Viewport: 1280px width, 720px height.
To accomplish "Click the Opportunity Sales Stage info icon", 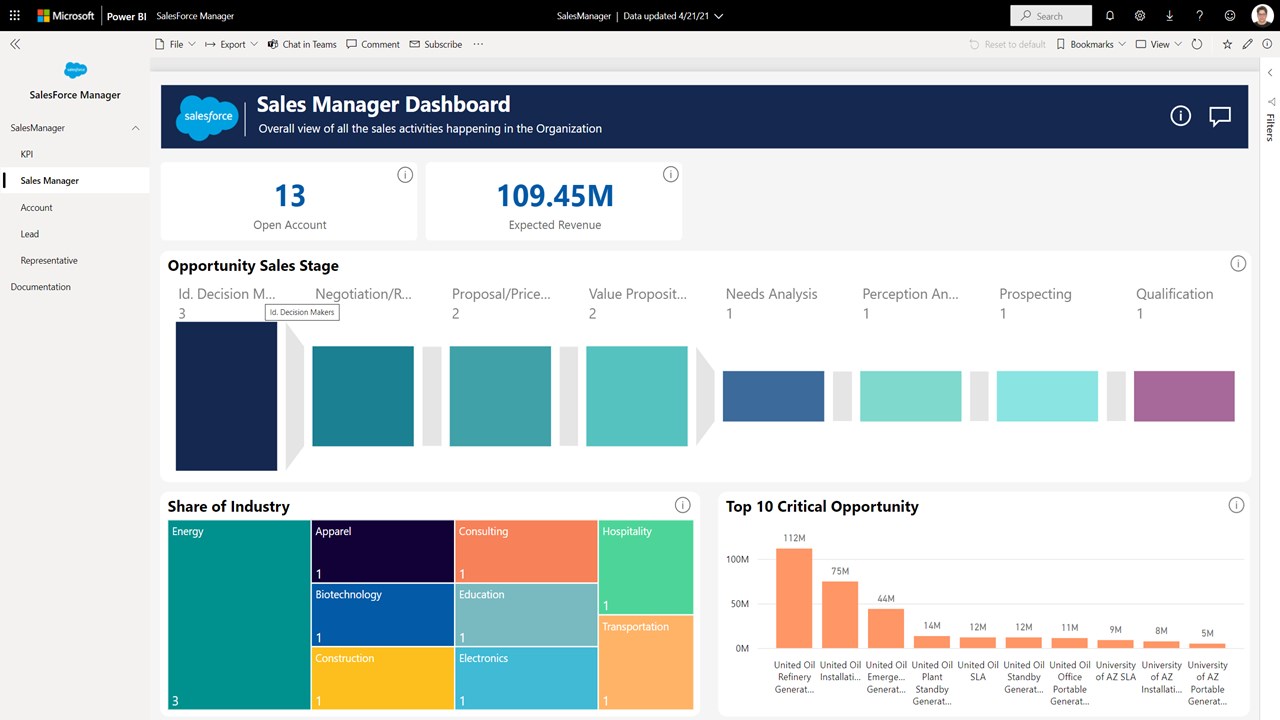I will tap(1238, 264).
